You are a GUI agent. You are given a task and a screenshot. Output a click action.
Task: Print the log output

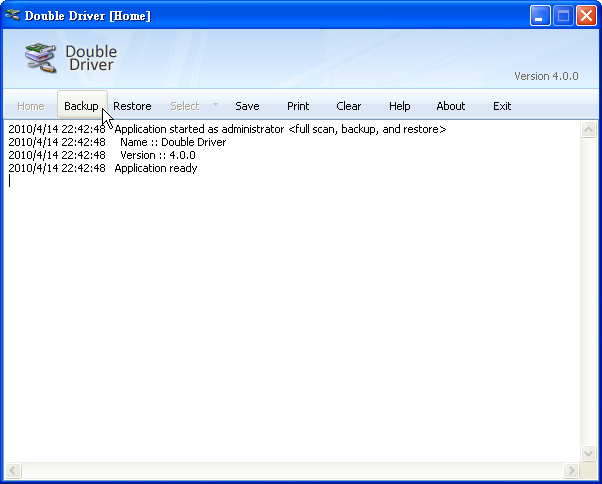coord(298,106)
